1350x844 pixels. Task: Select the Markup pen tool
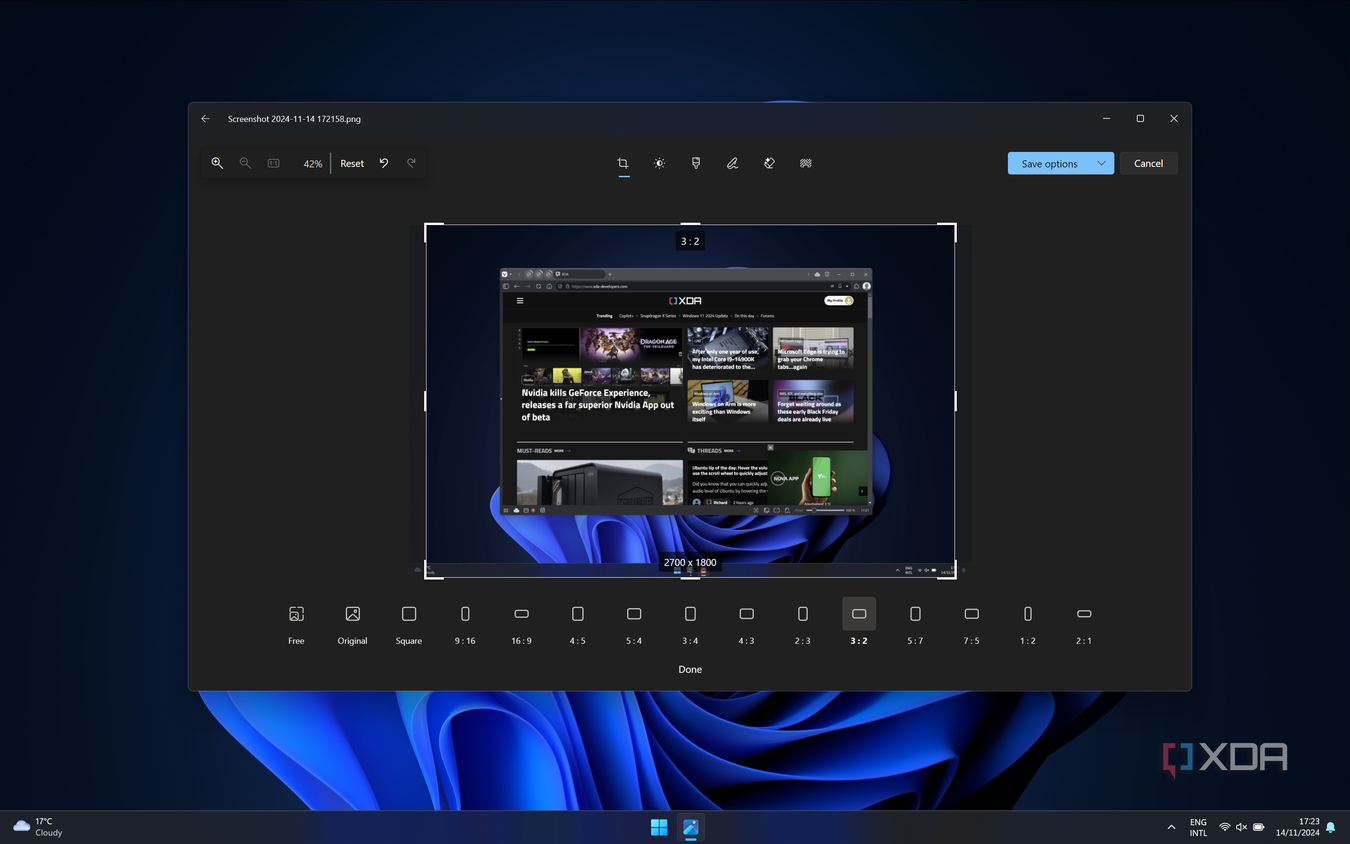coord(732,163)
